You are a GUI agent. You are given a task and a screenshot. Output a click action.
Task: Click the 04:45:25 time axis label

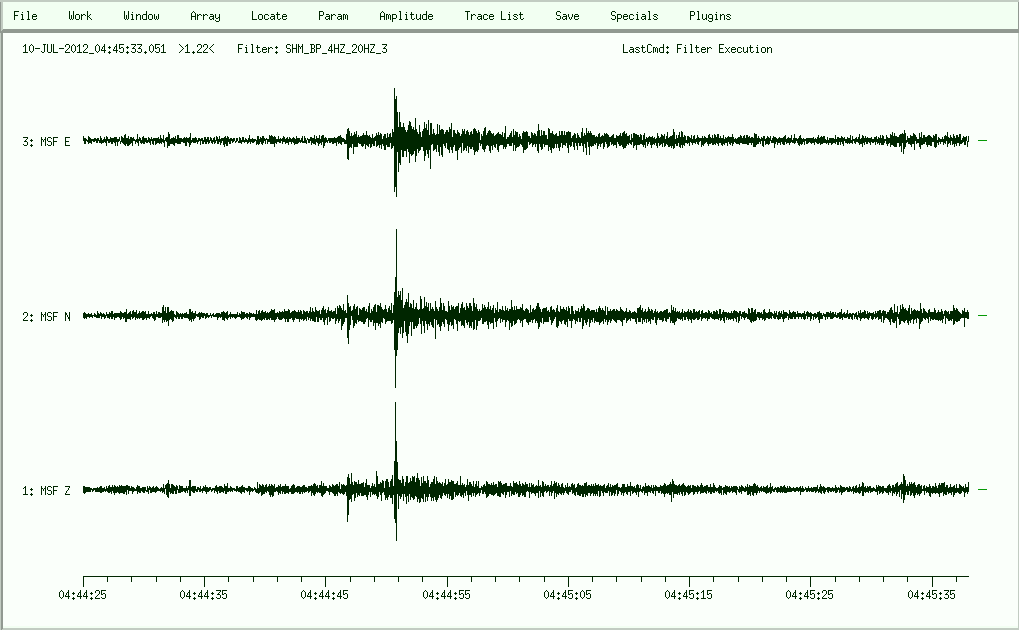coord(811,594)
